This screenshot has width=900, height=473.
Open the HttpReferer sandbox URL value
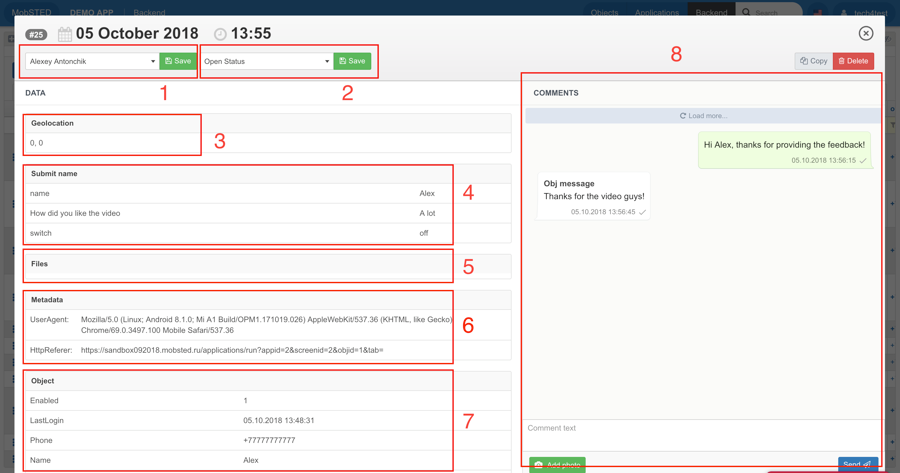[x=232, y=351]
